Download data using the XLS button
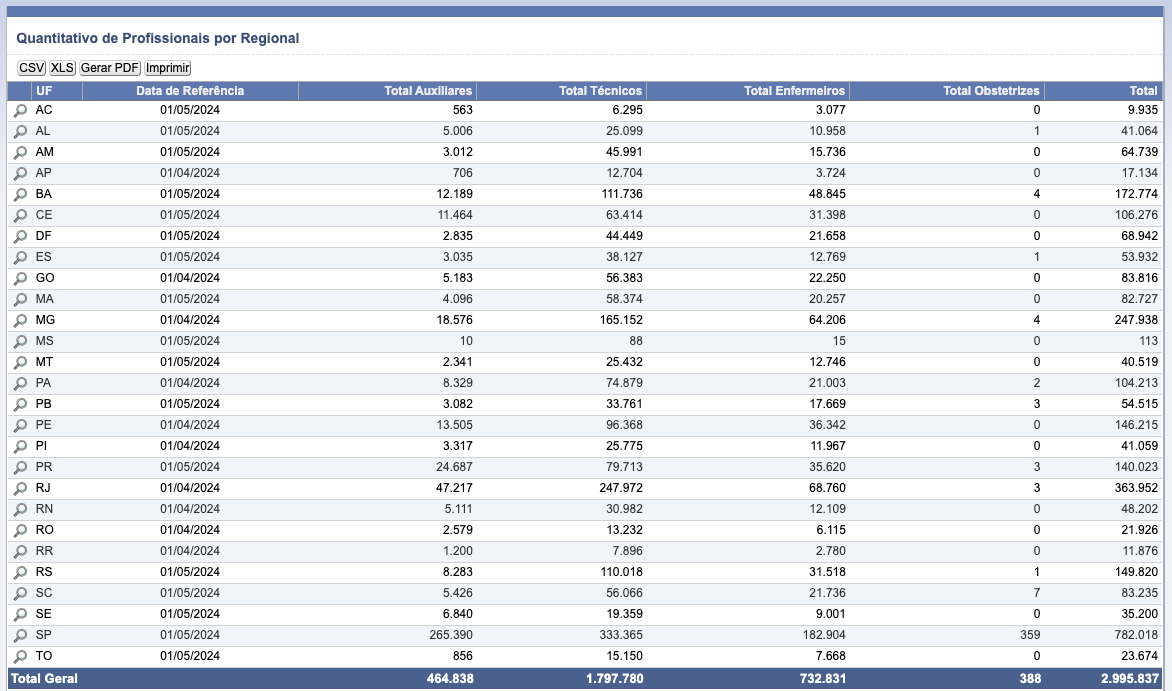 63,68
